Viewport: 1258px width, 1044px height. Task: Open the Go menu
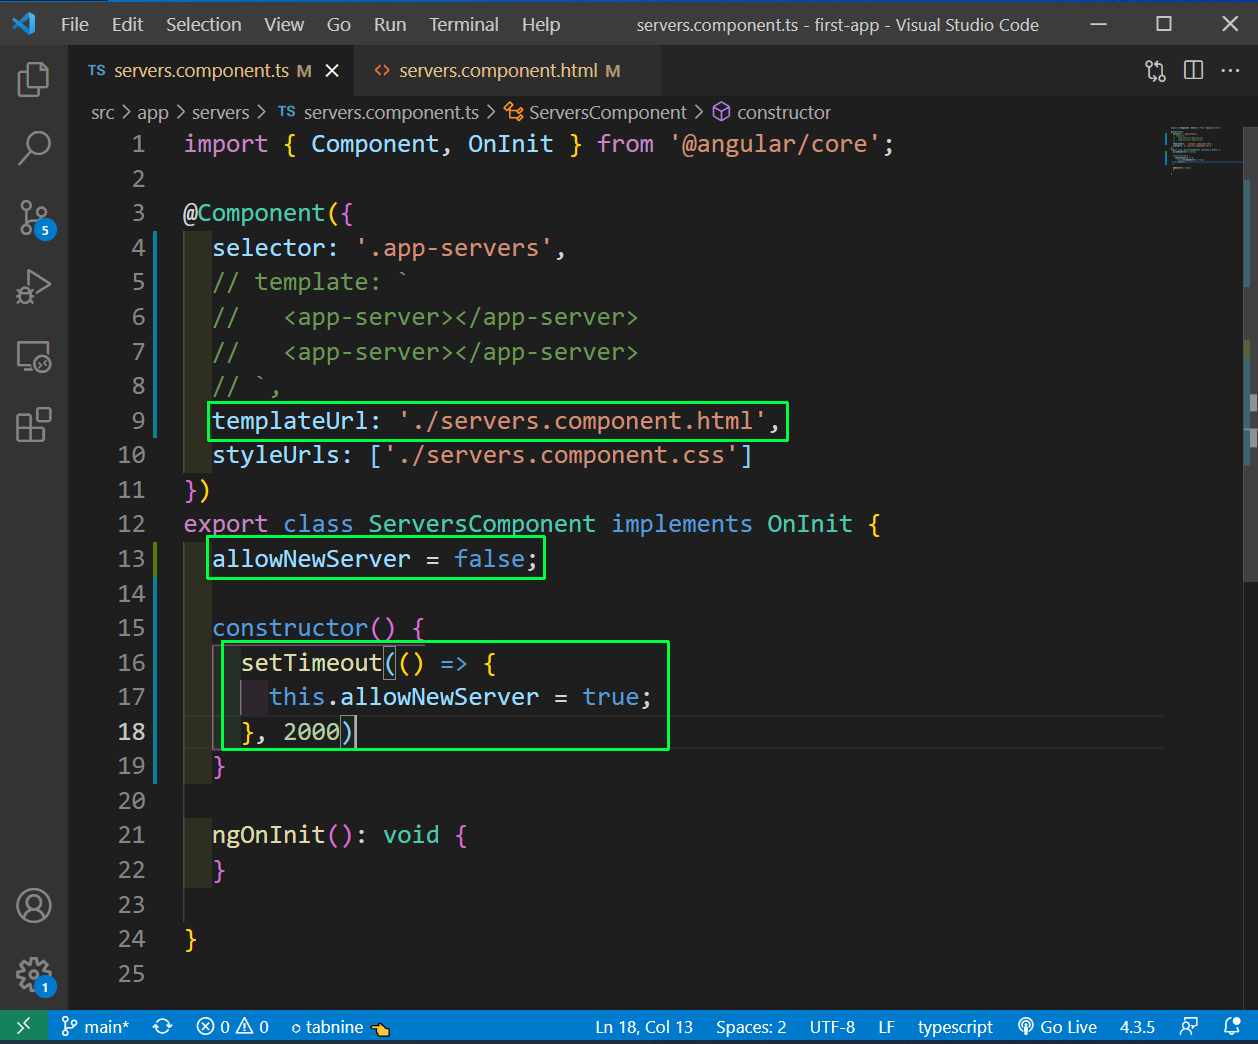tap(339, 25)
